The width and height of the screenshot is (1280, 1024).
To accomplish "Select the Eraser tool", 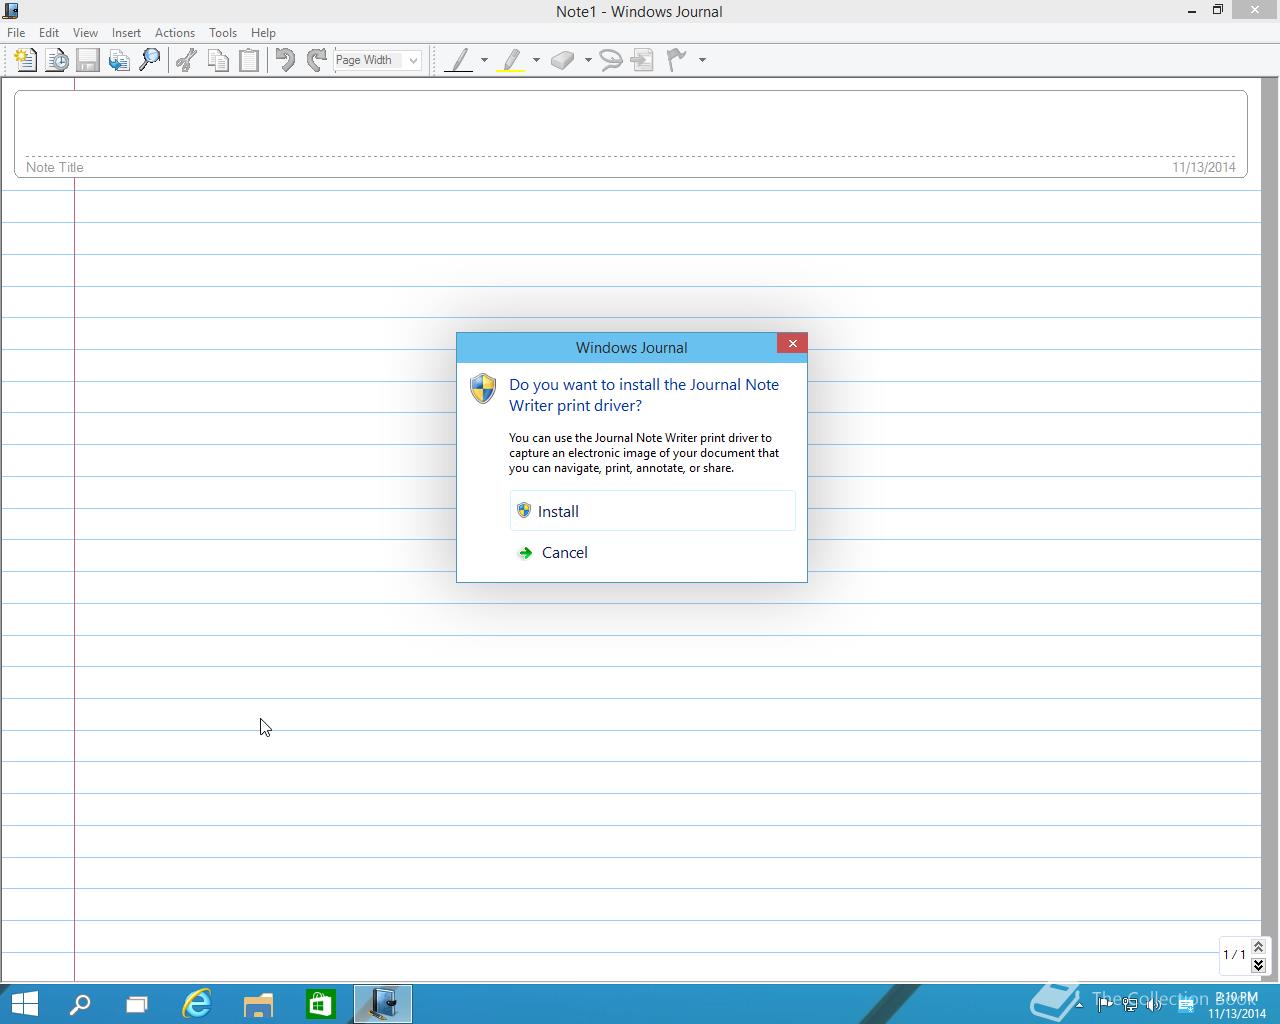I will (x=563, y=60).
